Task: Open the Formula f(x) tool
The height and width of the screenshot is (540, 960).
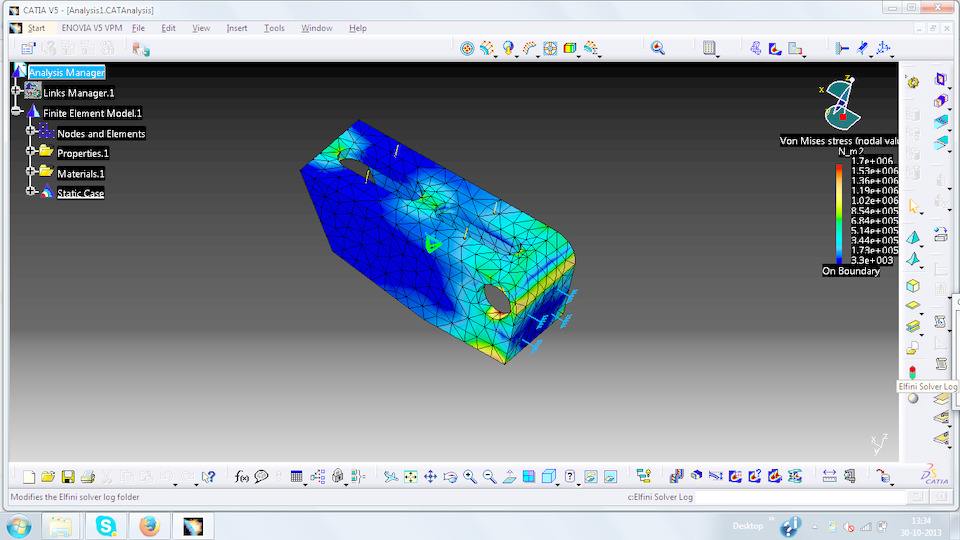Action: (x=242, y=476)
